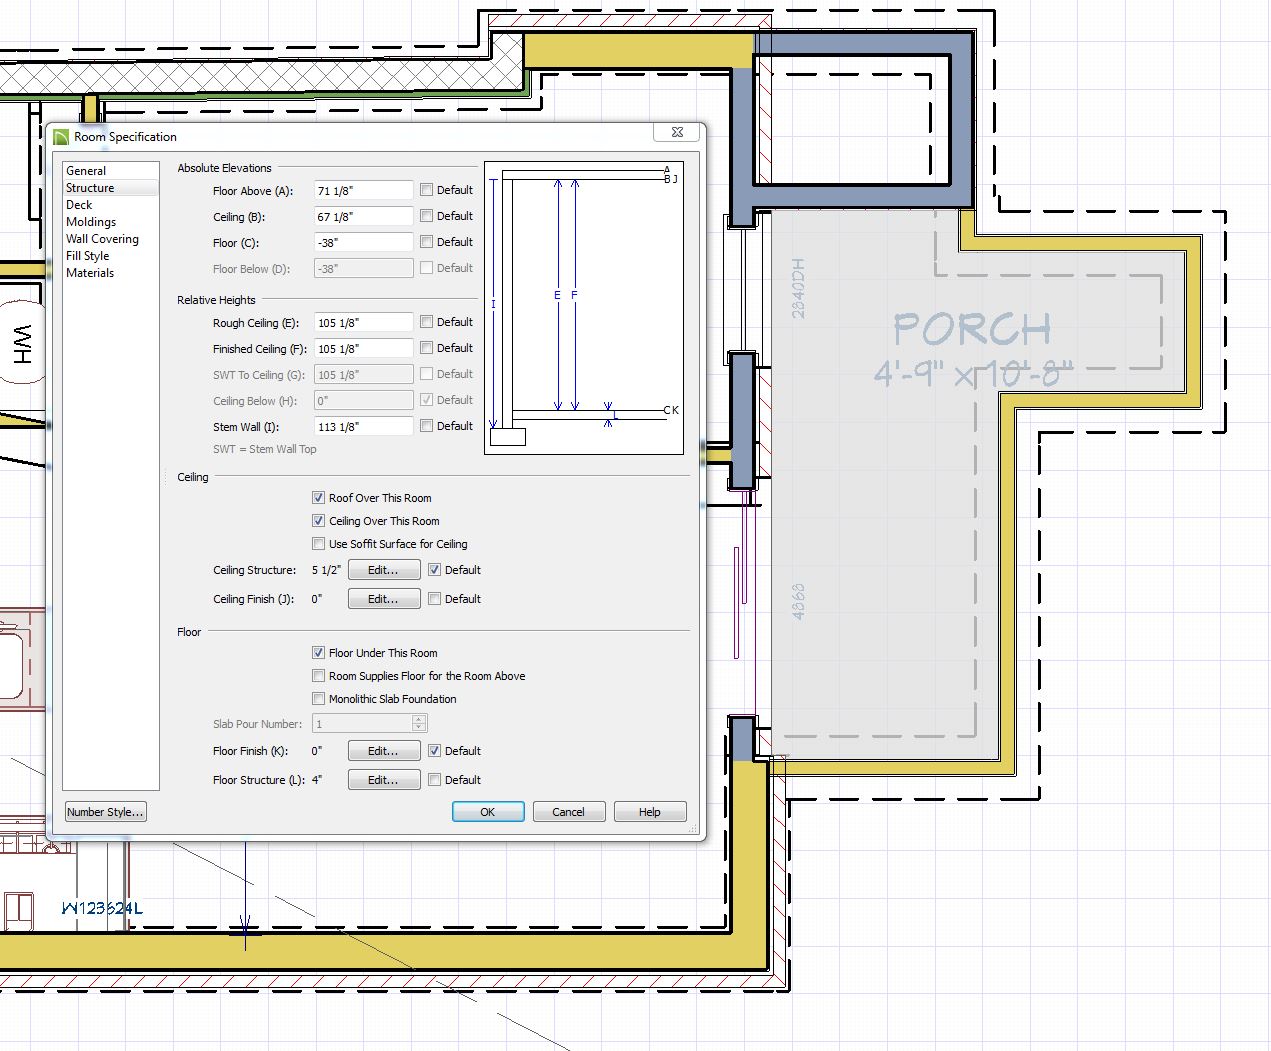
Task: Uncheck Roof Over This Room
Action: coord(319,498)
